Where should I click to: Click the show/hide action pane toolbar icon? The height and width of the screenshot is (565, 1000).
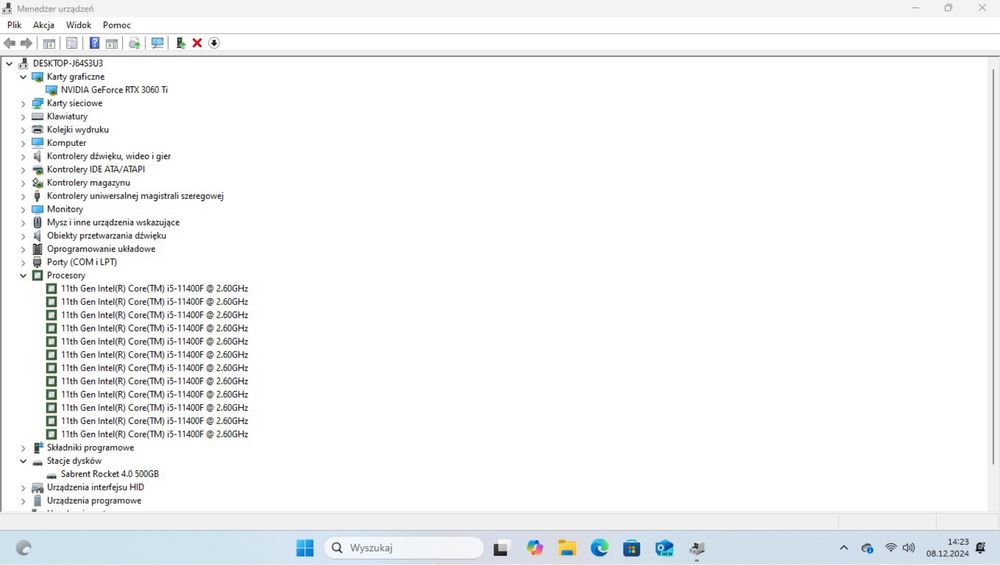coord(112,43)
